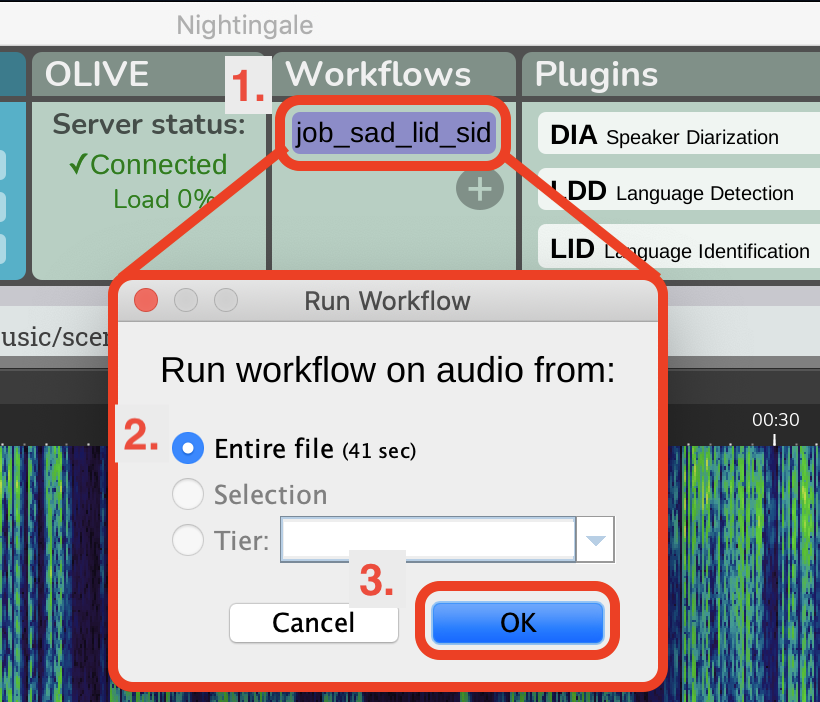820x702 pixels.
Task: Select the job_sad_lid_sid workflow badge
Action: pyautogui.click(x=392, y=130)
